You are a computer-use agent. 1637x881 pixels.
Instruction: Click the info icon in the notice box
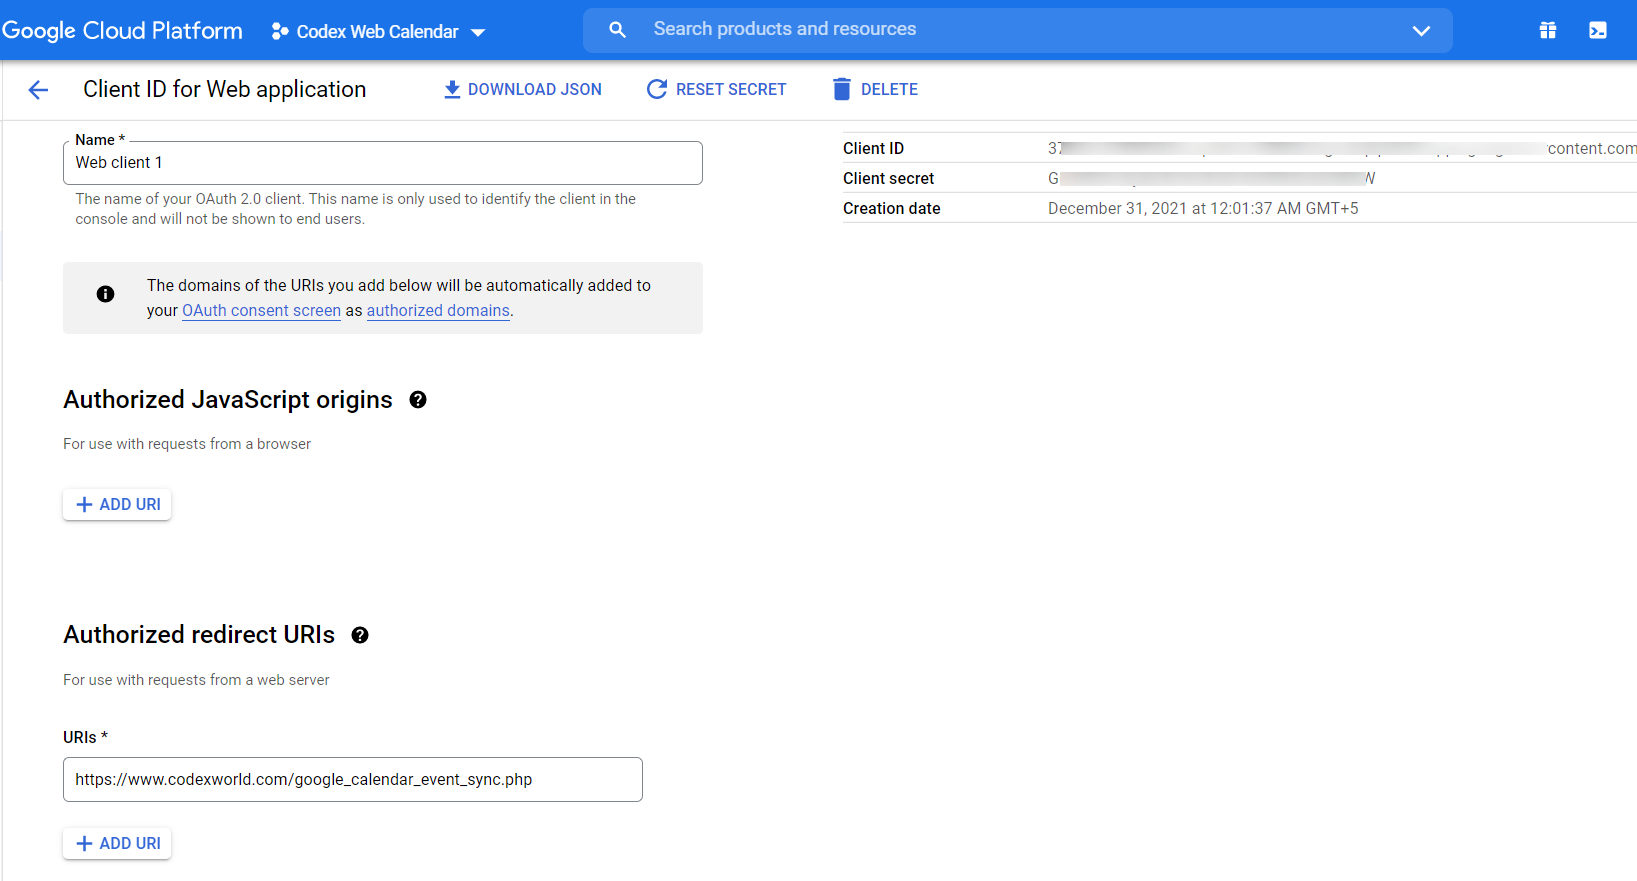coord(105,294)
